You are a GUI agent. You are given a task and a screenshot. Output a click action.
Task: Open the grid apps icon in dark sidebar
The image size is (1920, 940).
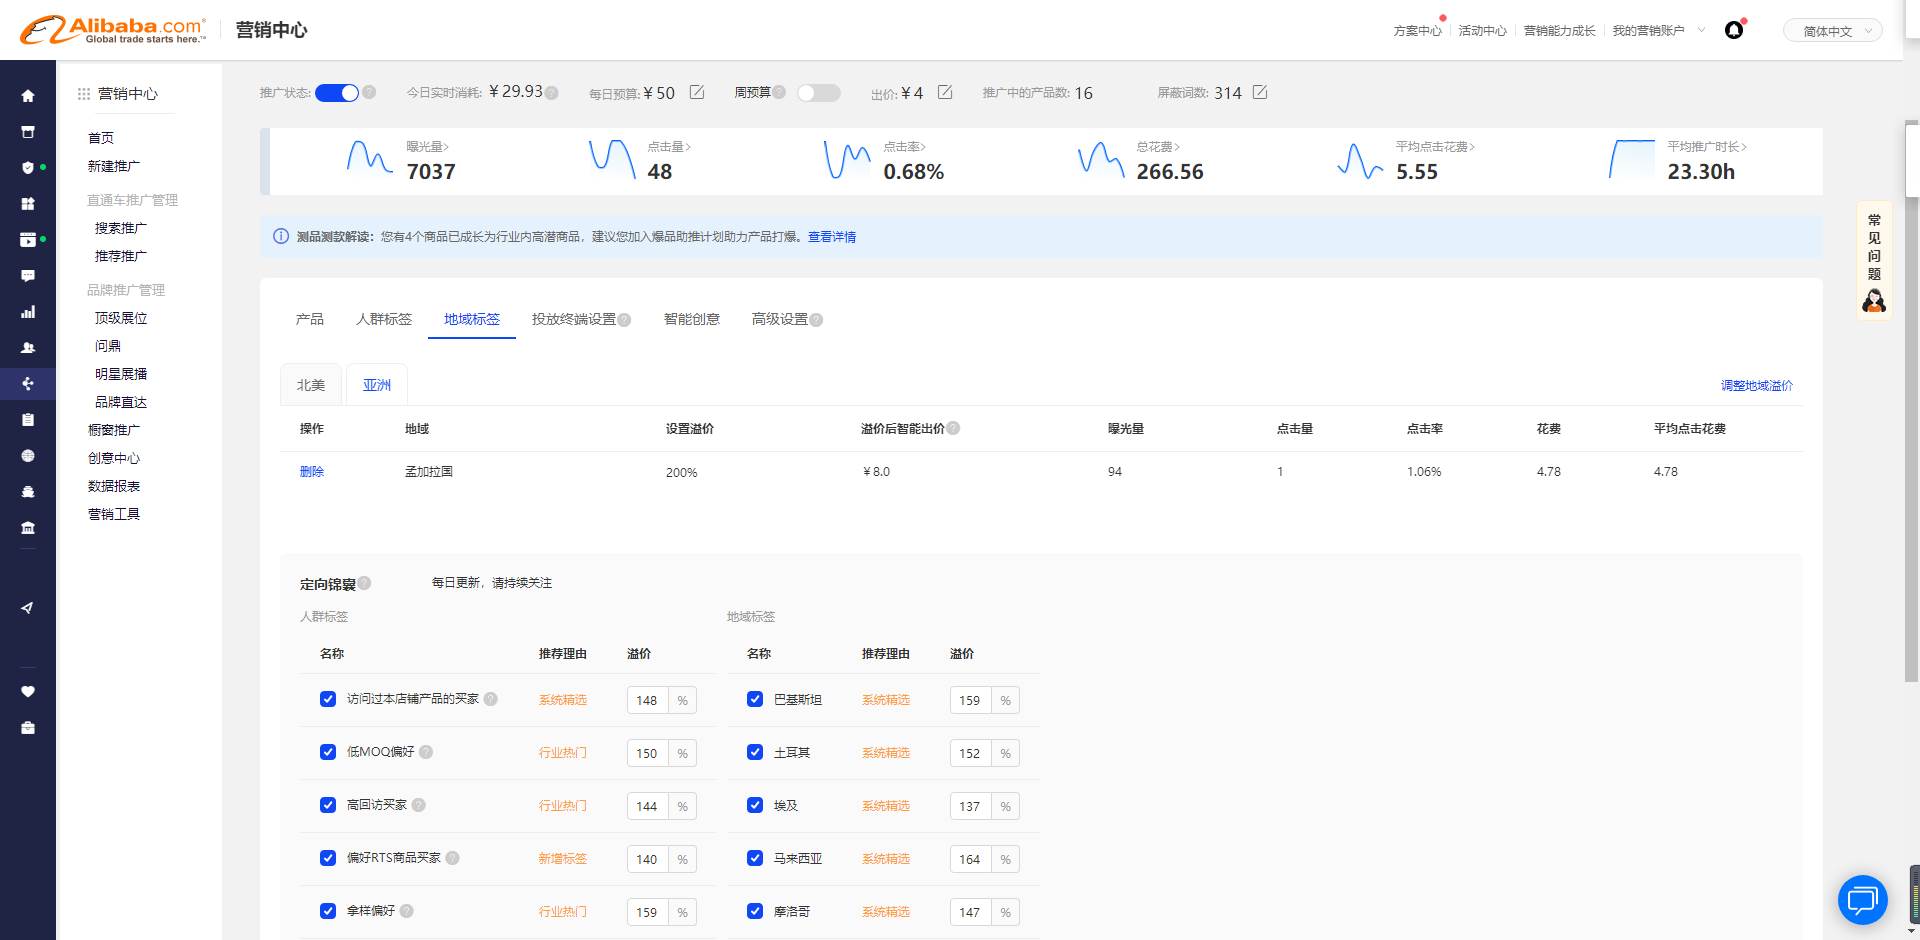coord(28,204)
